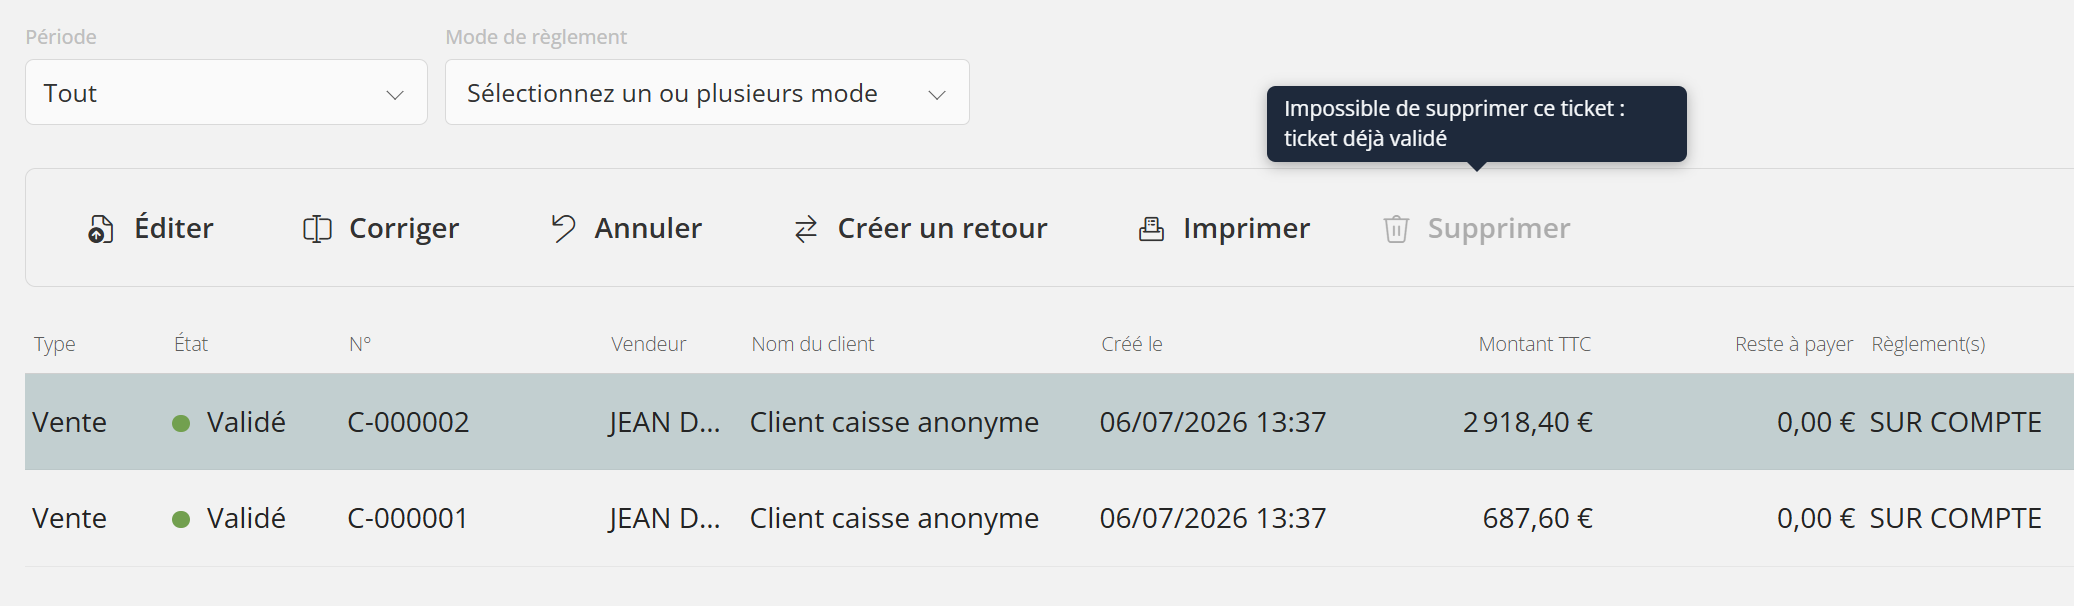This screenshot has width=2074, height=606.
Task: Sort by the Vendeur column header
Action: click(x=649, y=344)
